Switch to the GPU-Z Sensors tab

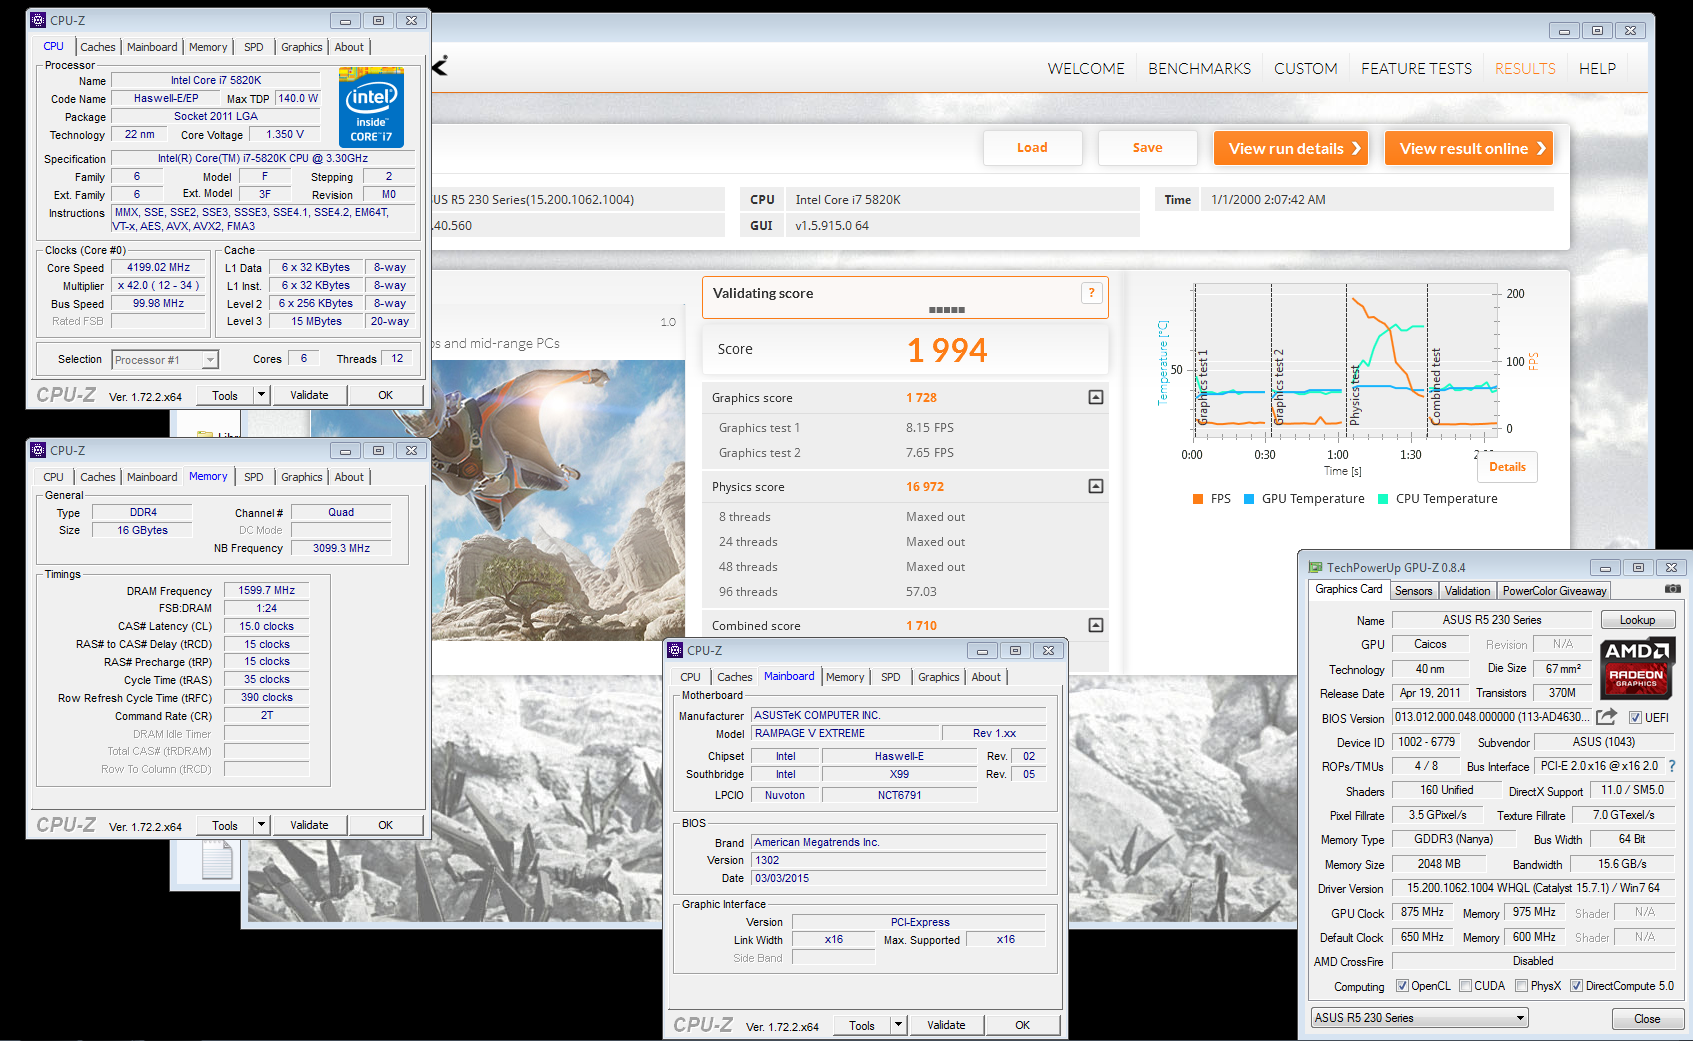[1413, 591]
